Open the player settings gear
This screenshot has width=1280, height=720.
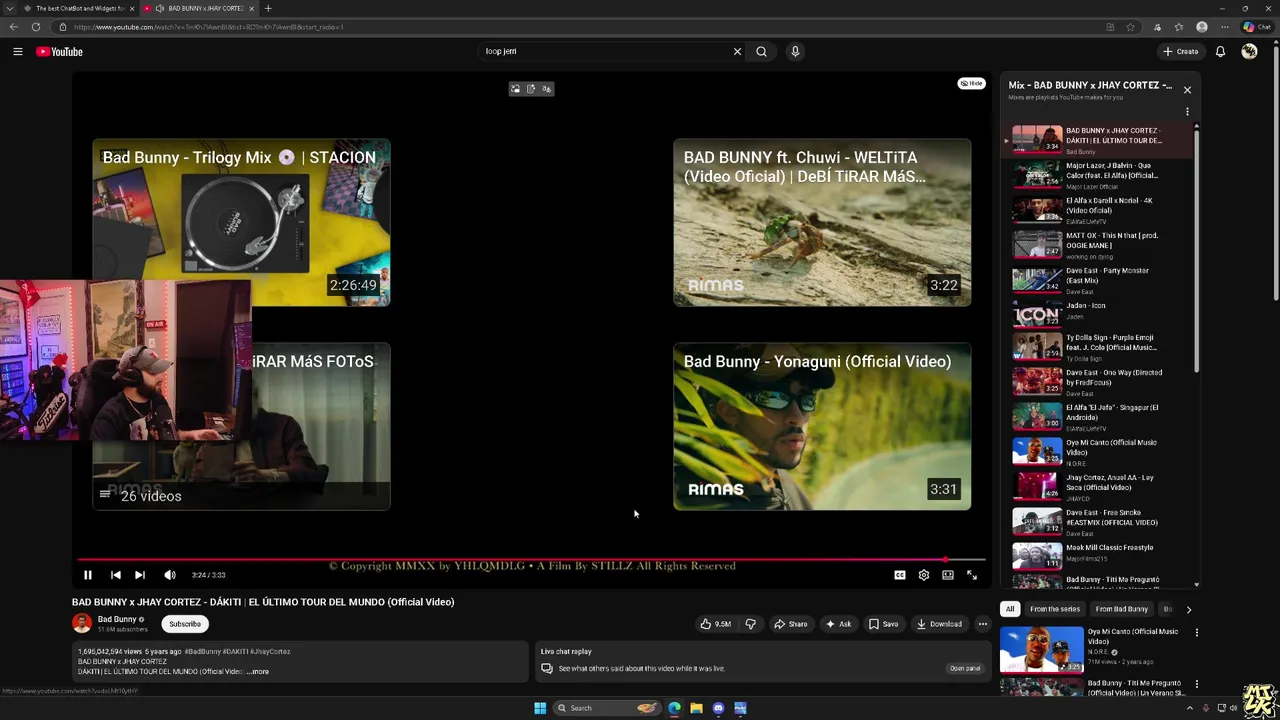924,575
